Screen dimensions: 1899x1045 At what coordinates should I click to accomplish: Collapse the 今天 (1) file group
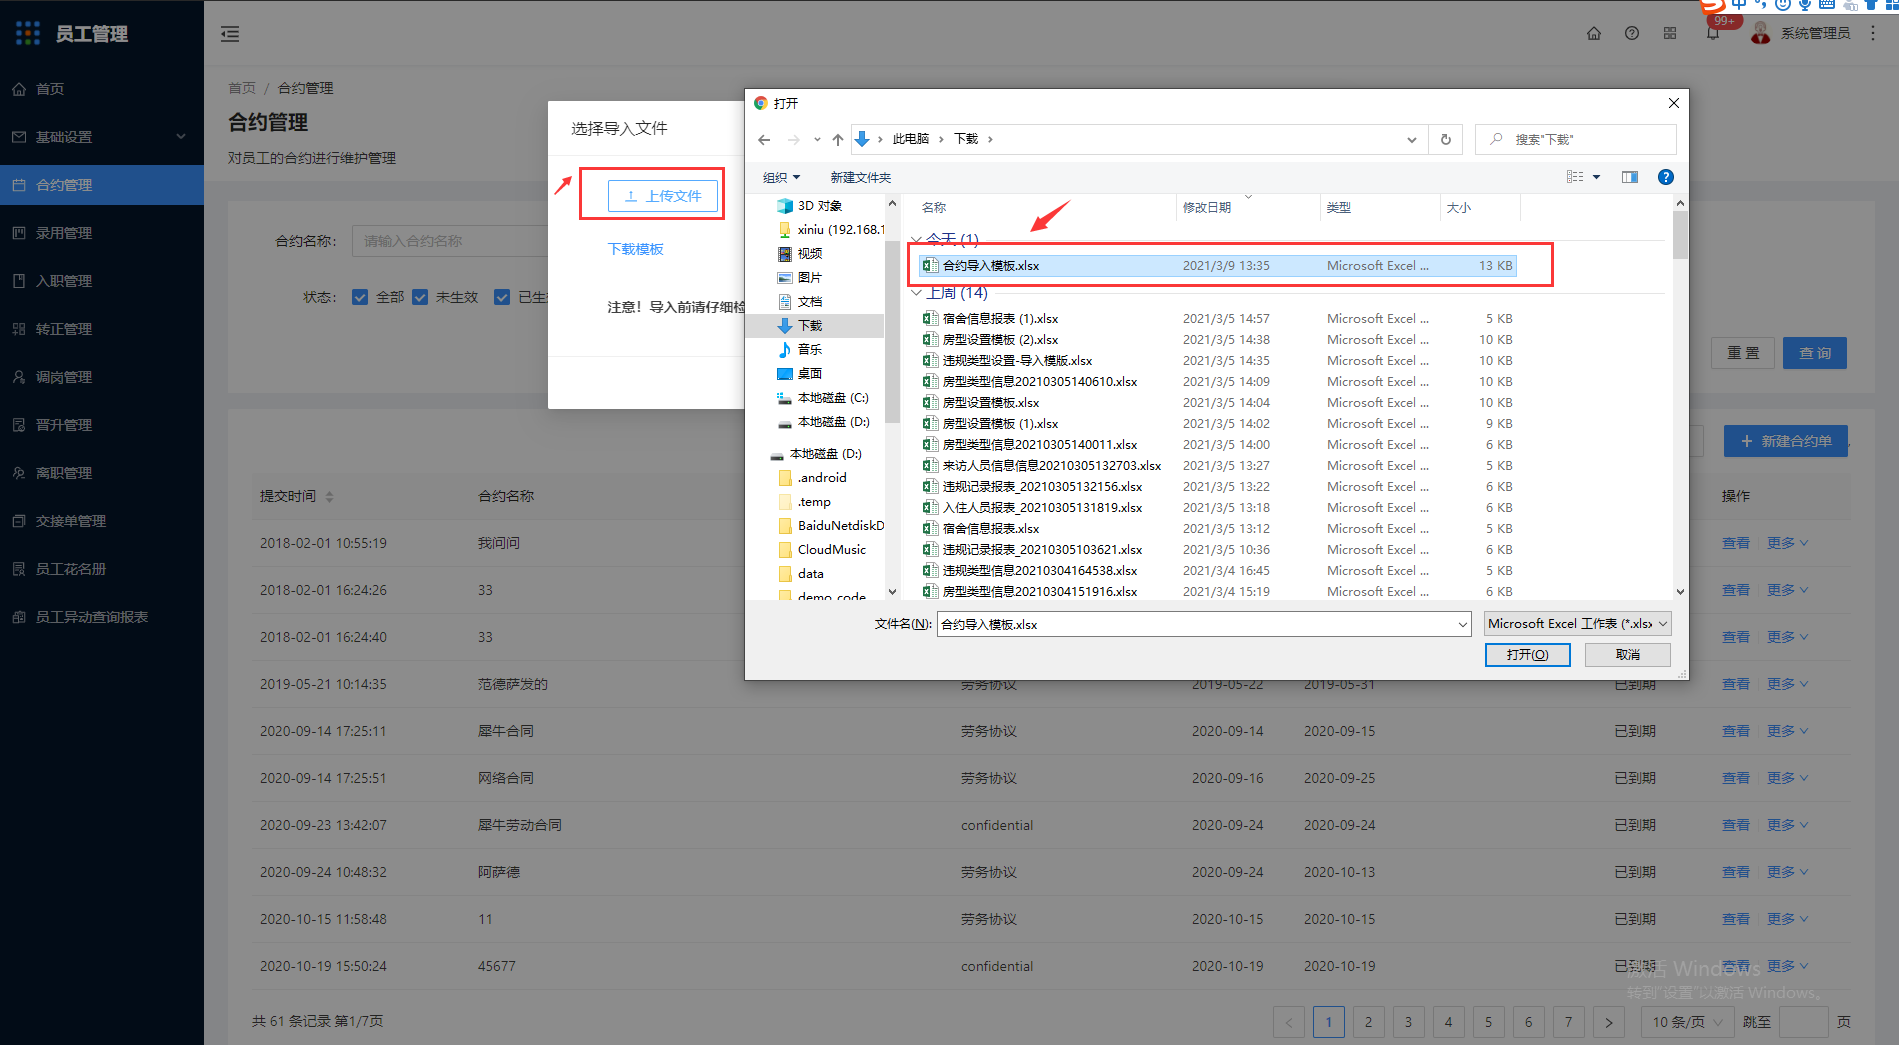(x=916, y=240)
